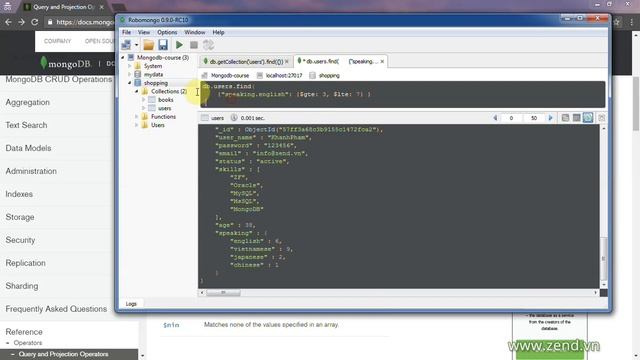Open the Logs panel at bottom
The width and height of the screenshot is (640, 360).
tap(131, 304)
